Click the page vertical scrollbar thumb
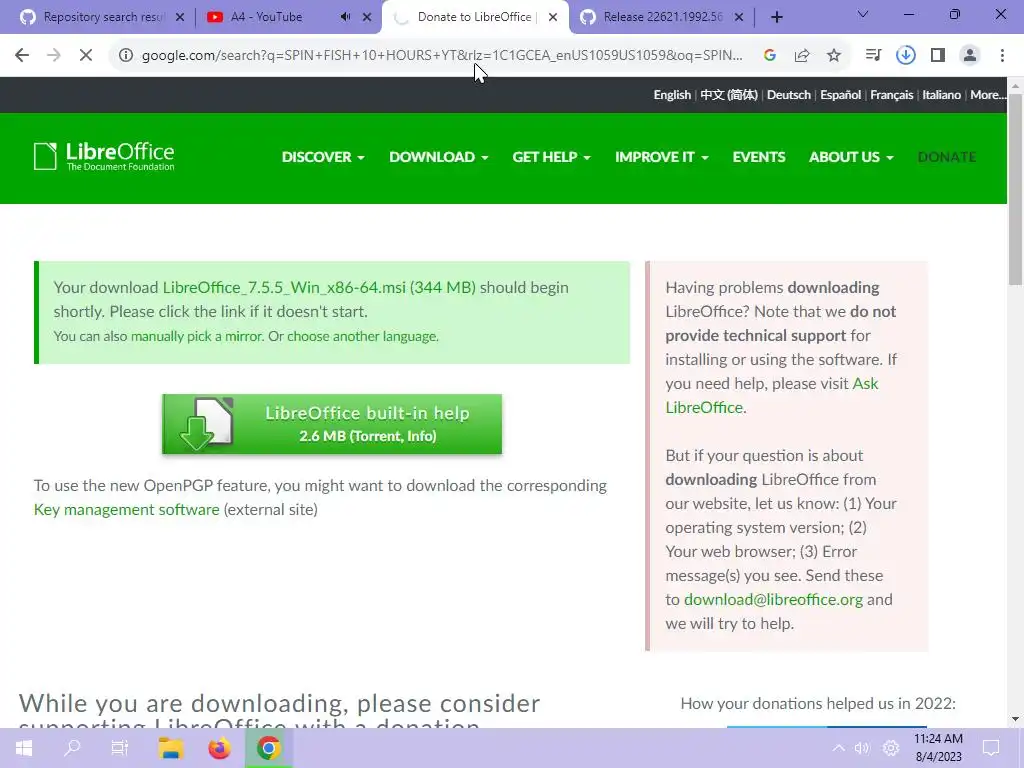1024x768 pixels. point(1015,189)
